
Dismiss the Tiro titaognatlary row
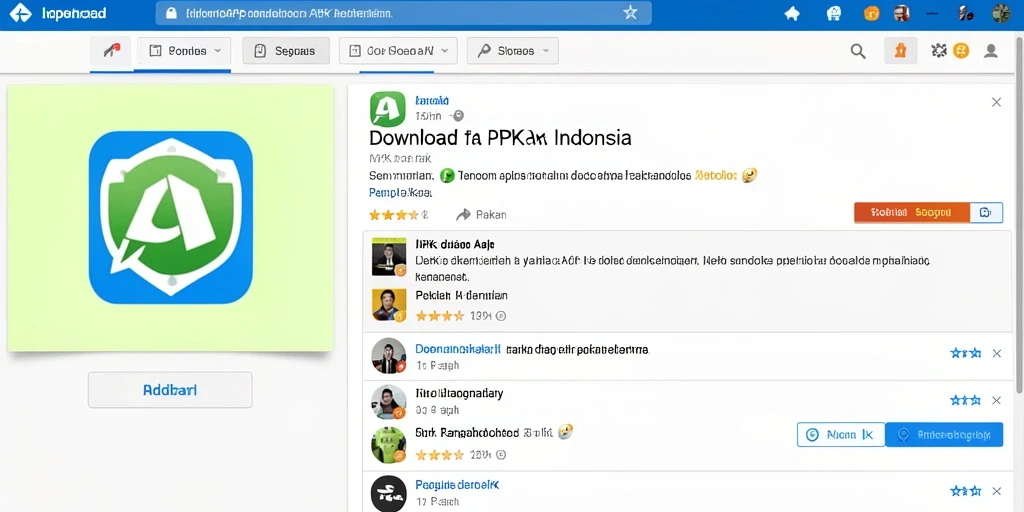coord(997,400)
